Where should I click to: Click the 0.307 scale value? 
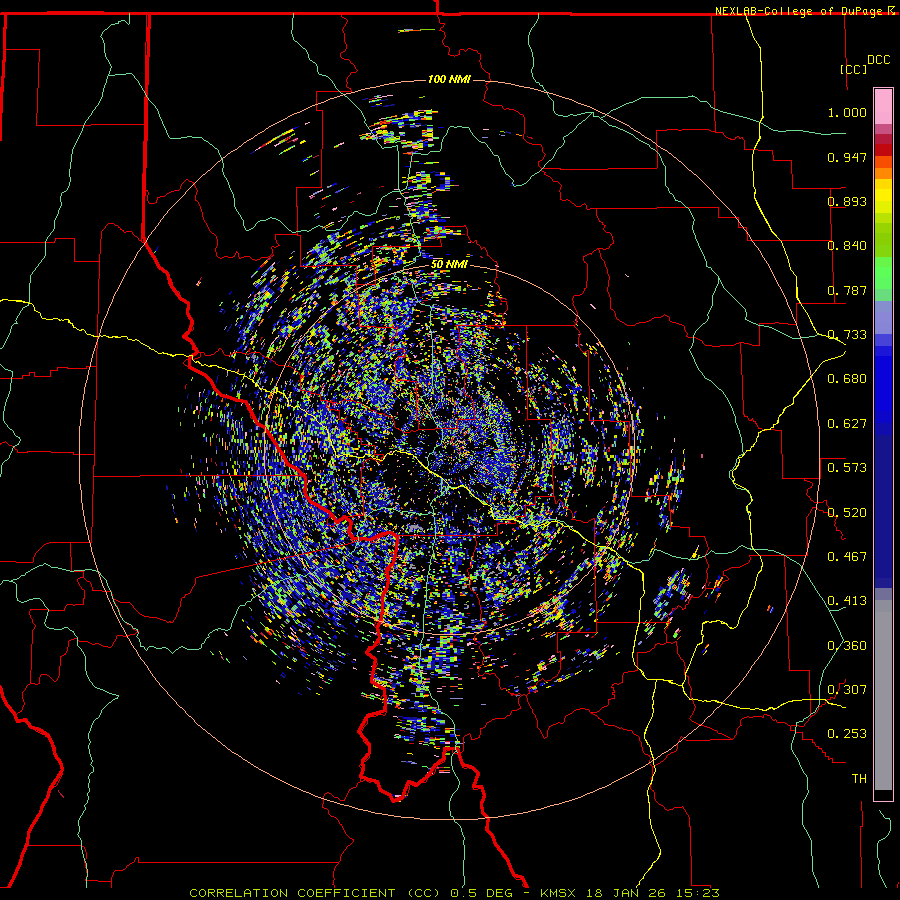(847, 690)
